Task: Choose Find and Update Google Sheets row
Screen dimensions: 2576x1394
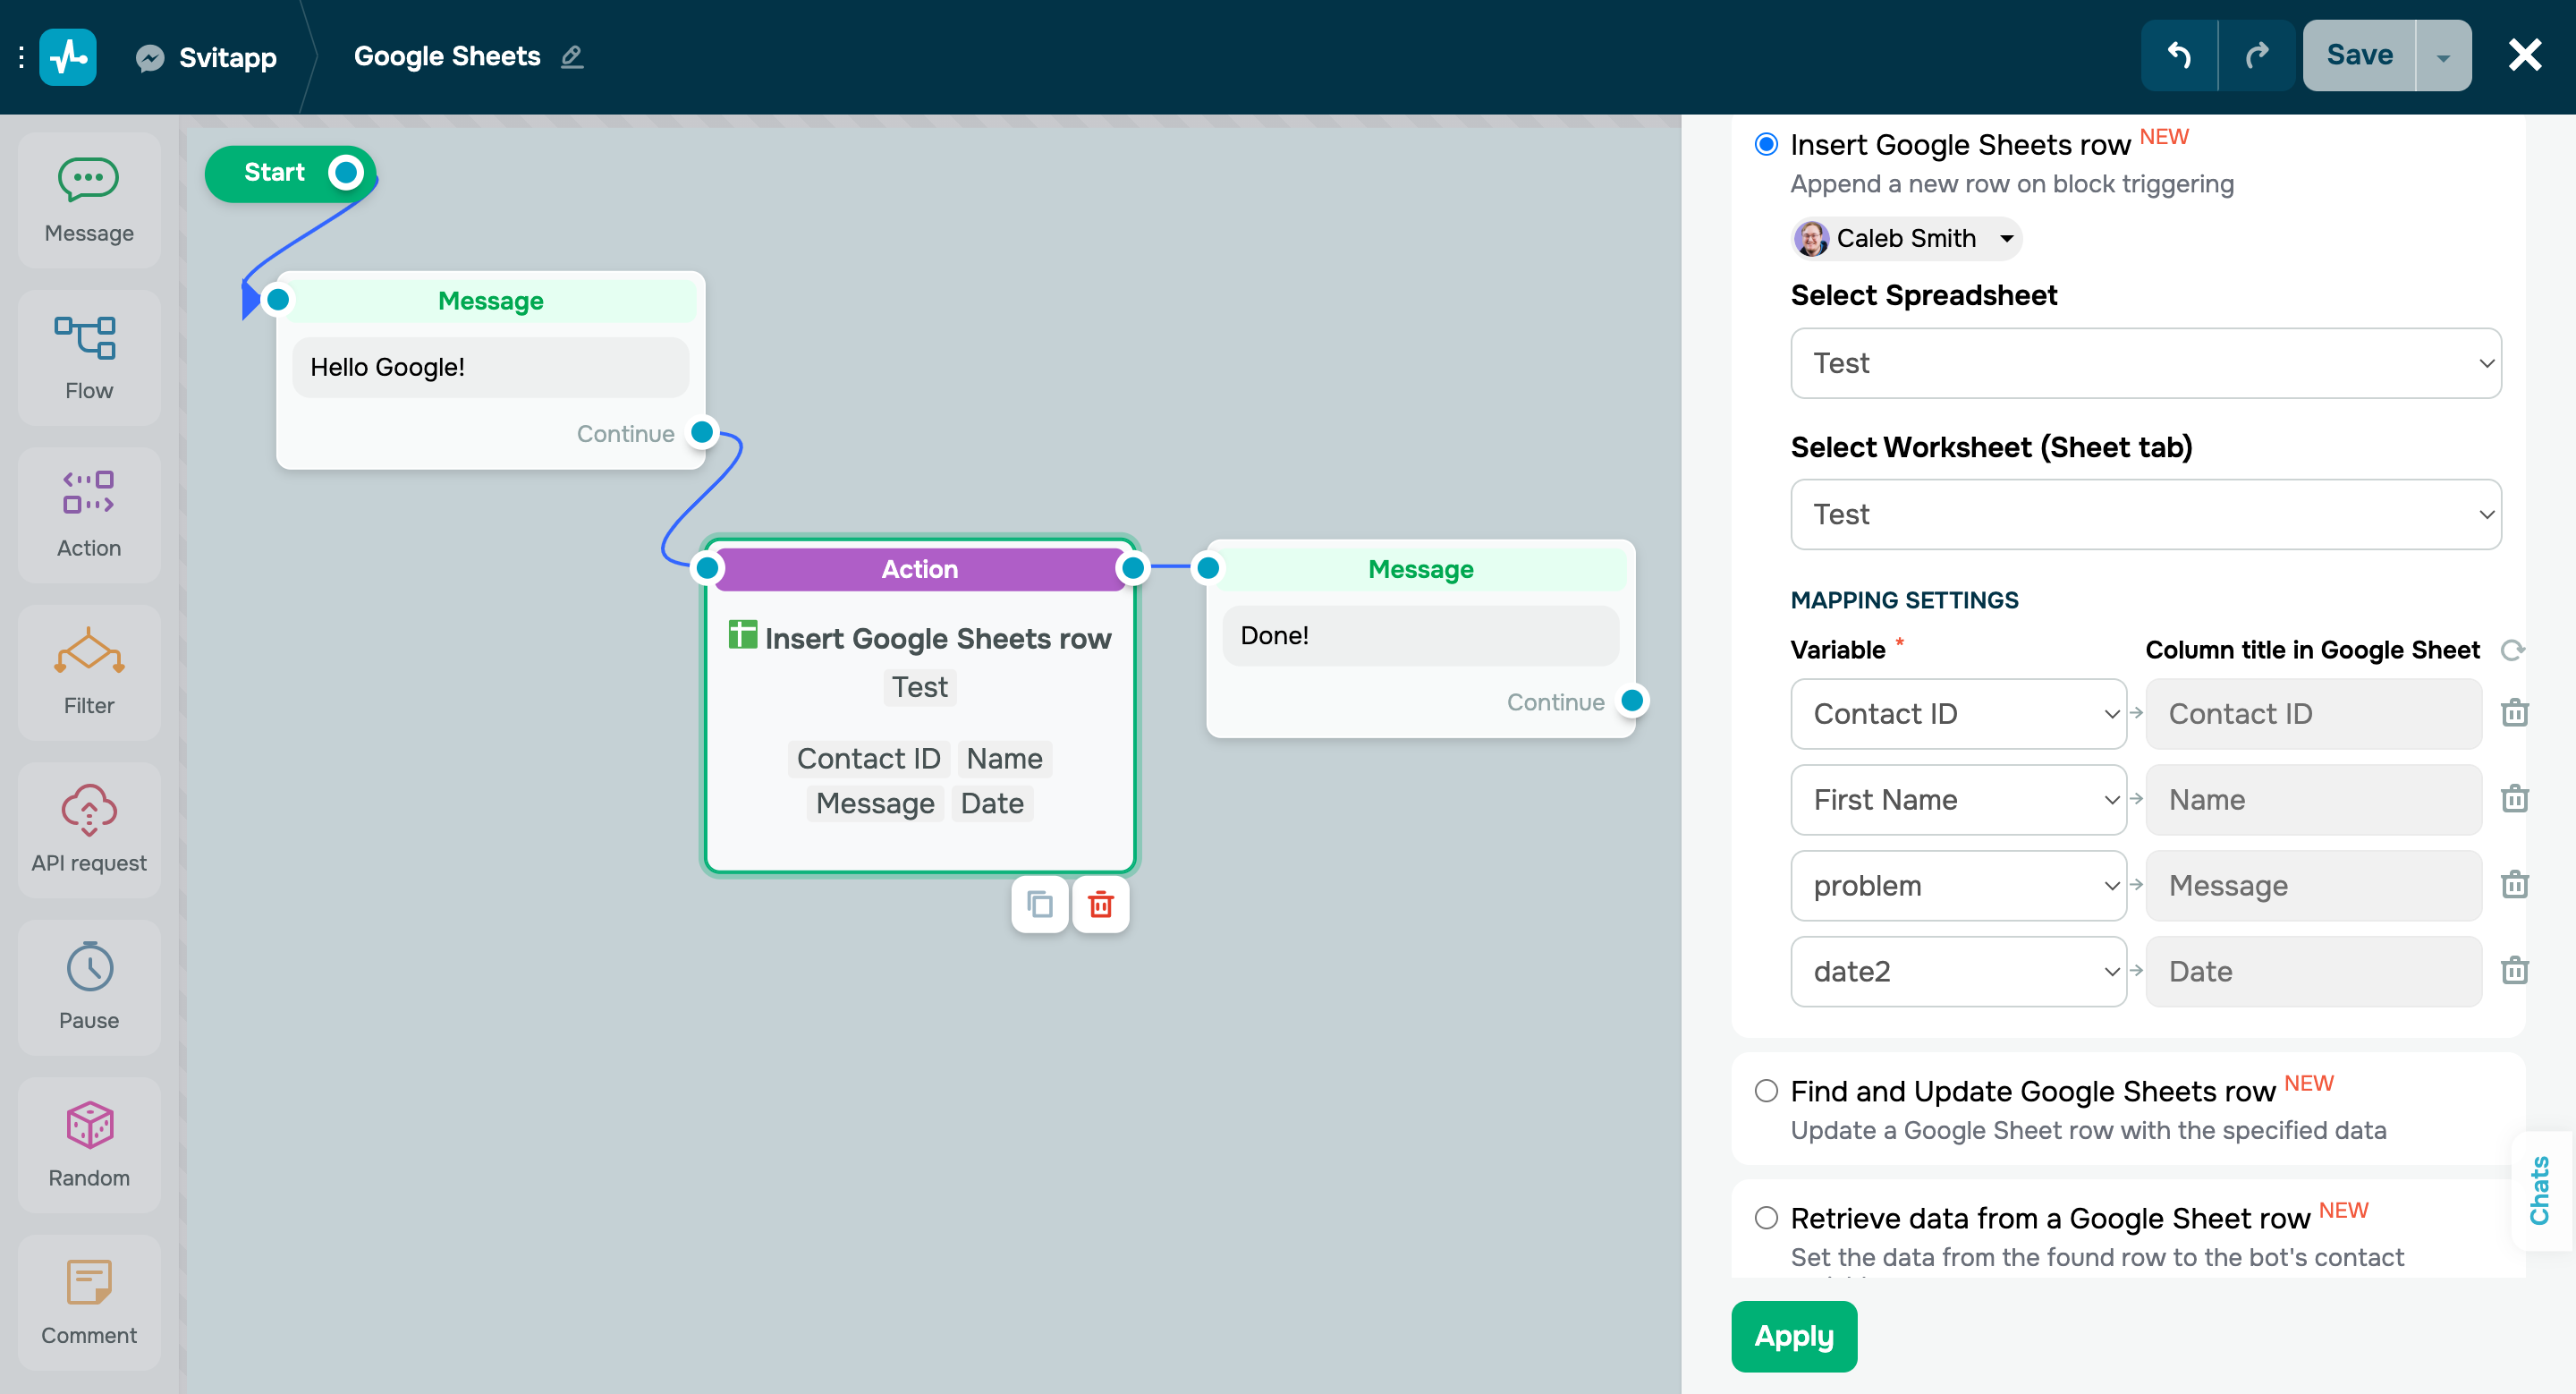Action: [1766, 1091]
